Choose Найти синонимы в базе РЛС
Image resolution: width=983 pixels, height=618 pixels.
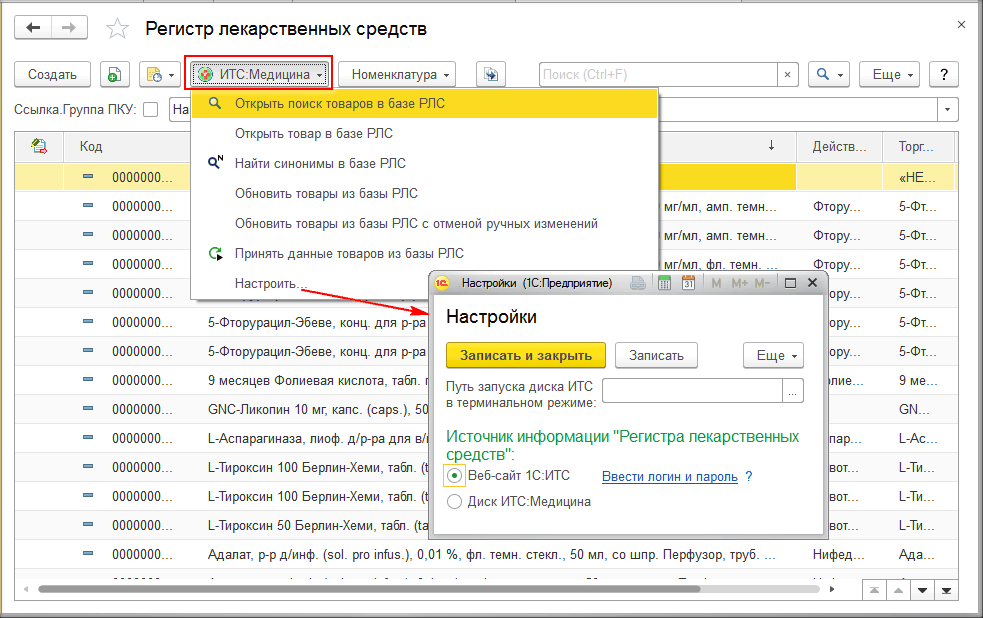tap(424, 164)
